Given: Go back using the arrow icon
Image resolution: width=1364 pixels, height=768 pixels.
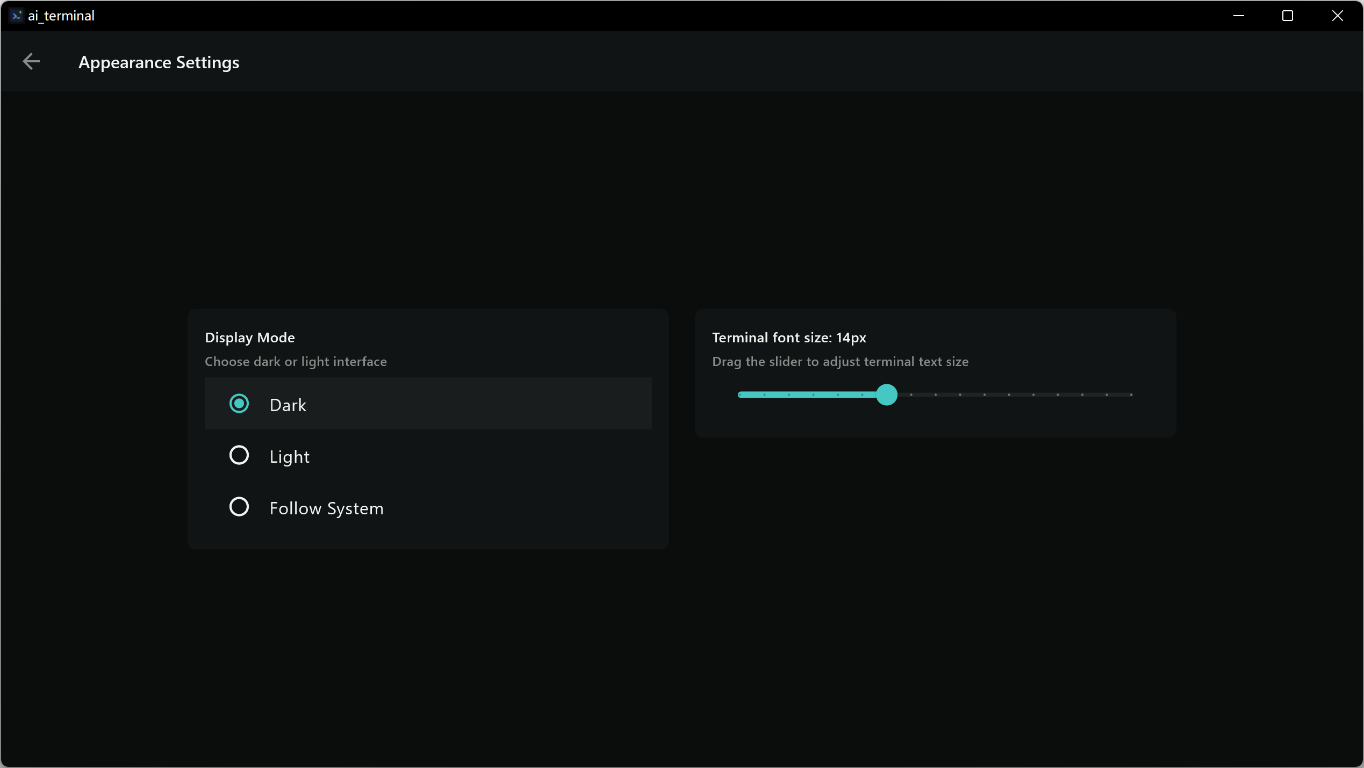Looking at the screenshot, I should tap(31, 62).
